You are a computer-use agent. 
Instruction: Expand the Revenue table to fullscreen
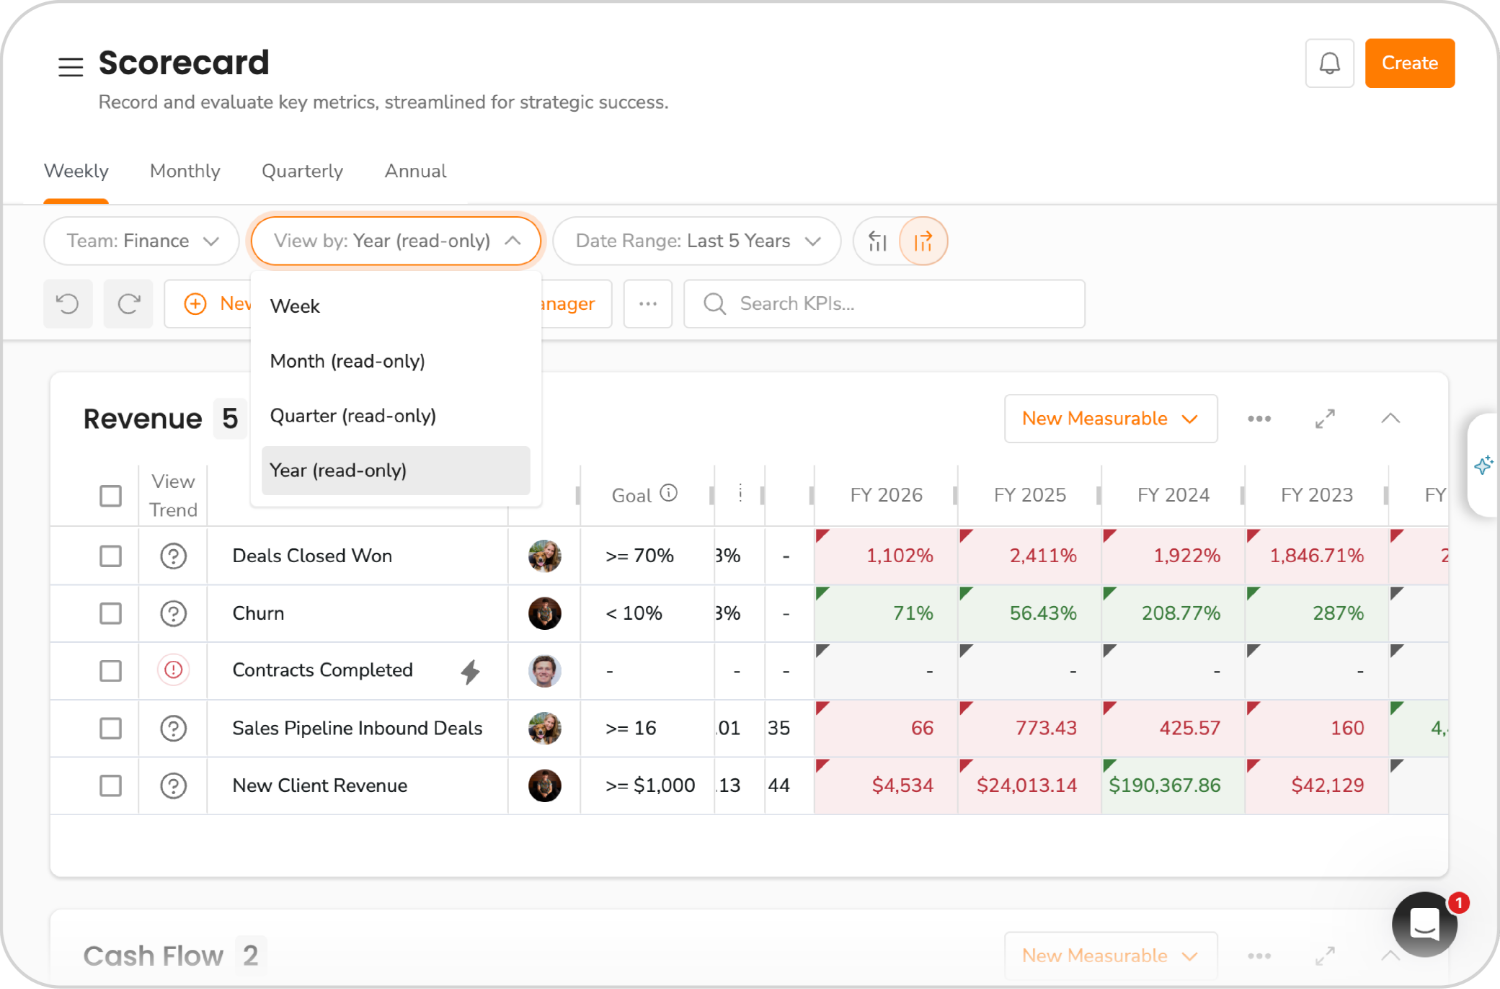tap(1324, 418)
